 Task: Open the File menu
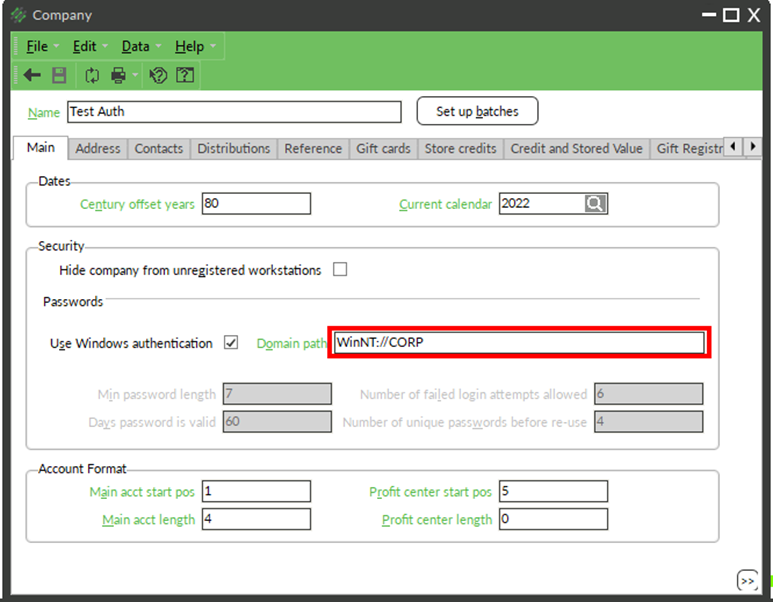coord(42,46)
